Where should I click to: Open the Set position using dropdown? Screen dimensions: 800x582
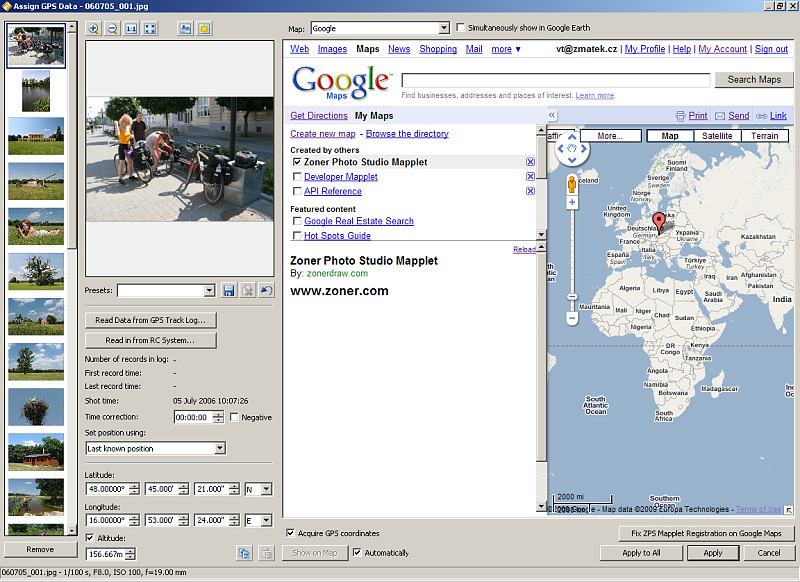tap(220, 448)
